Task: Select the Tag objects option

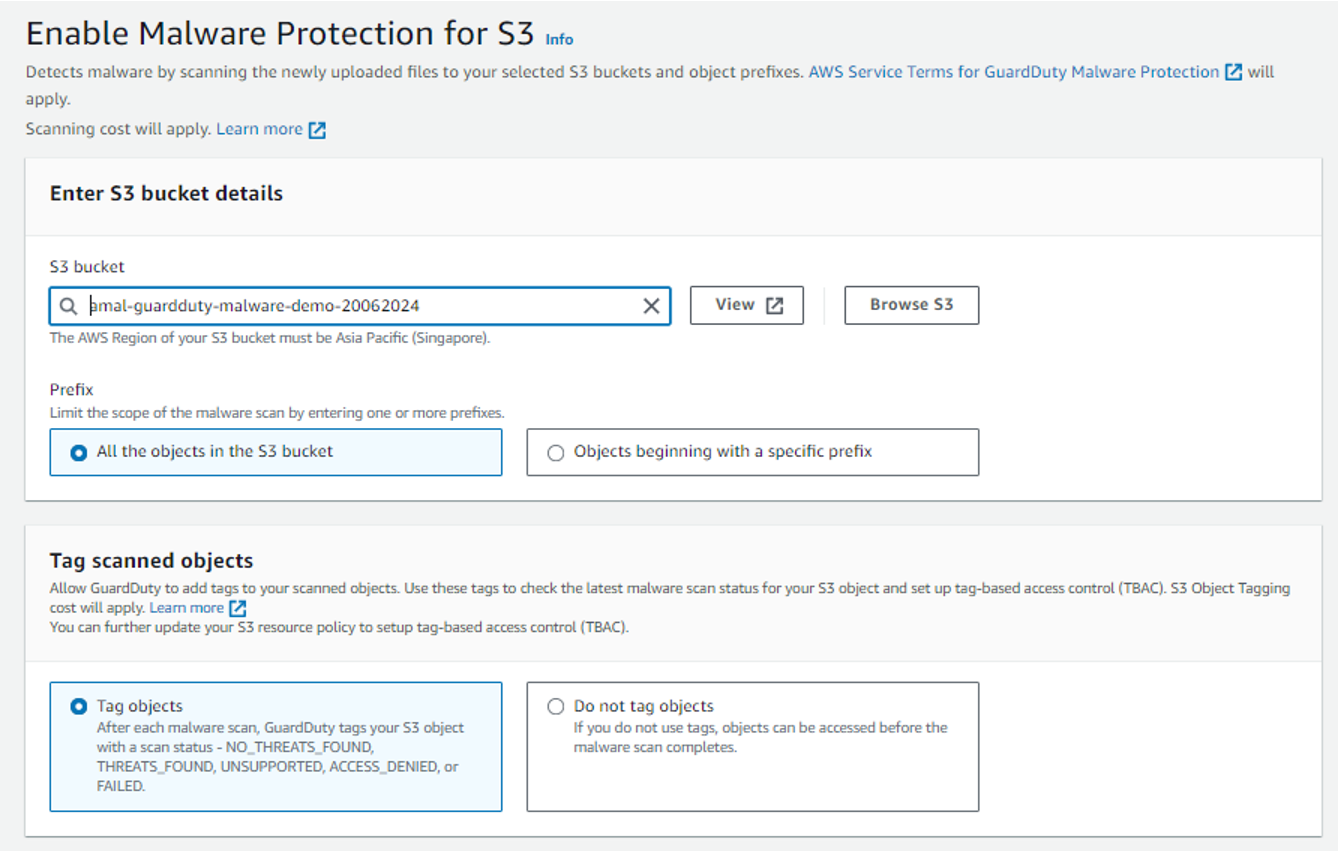Action: click(276, 746)
